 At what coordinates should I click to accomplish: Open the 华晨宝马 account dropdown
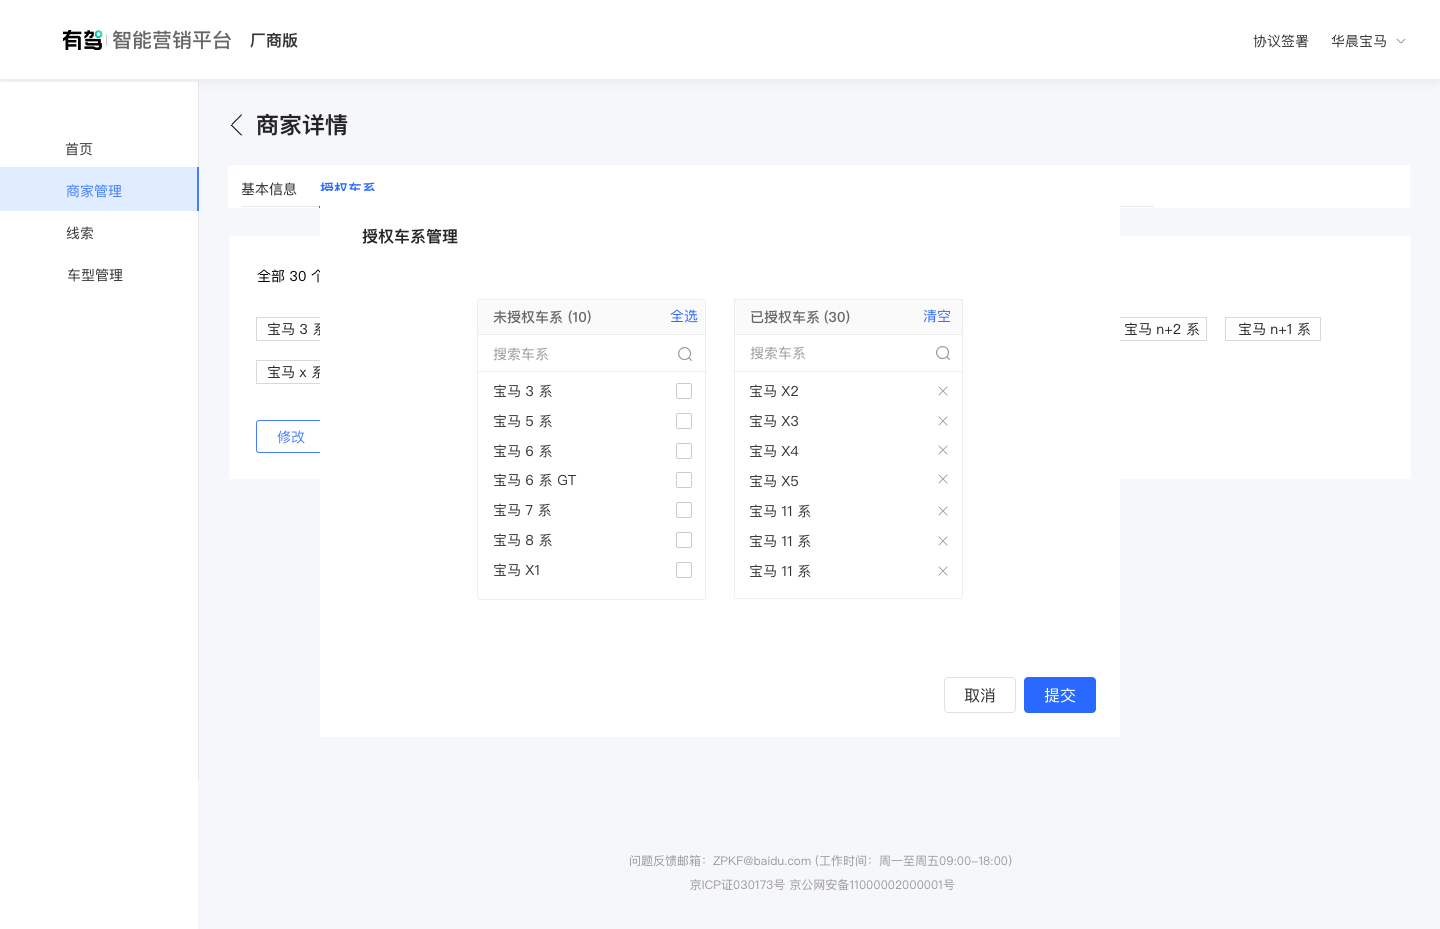1368,41
